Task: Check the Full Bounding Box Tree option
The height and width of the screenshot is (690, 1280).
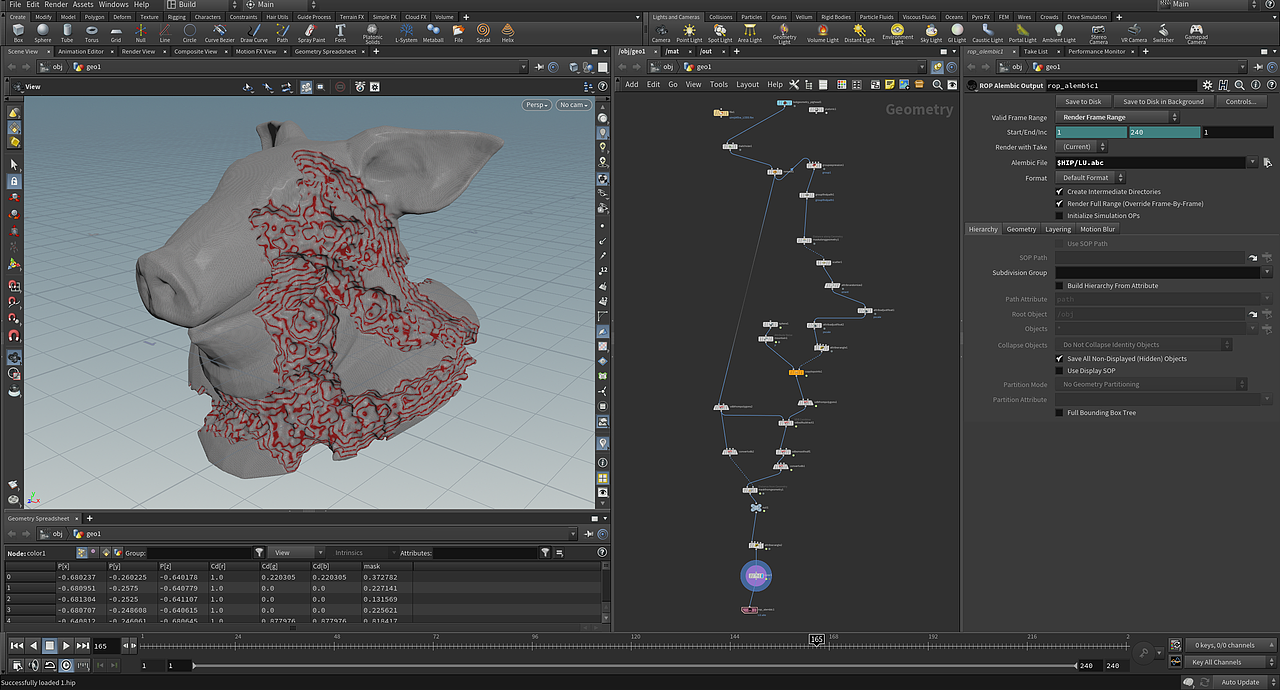Action: coord(1060,413)
